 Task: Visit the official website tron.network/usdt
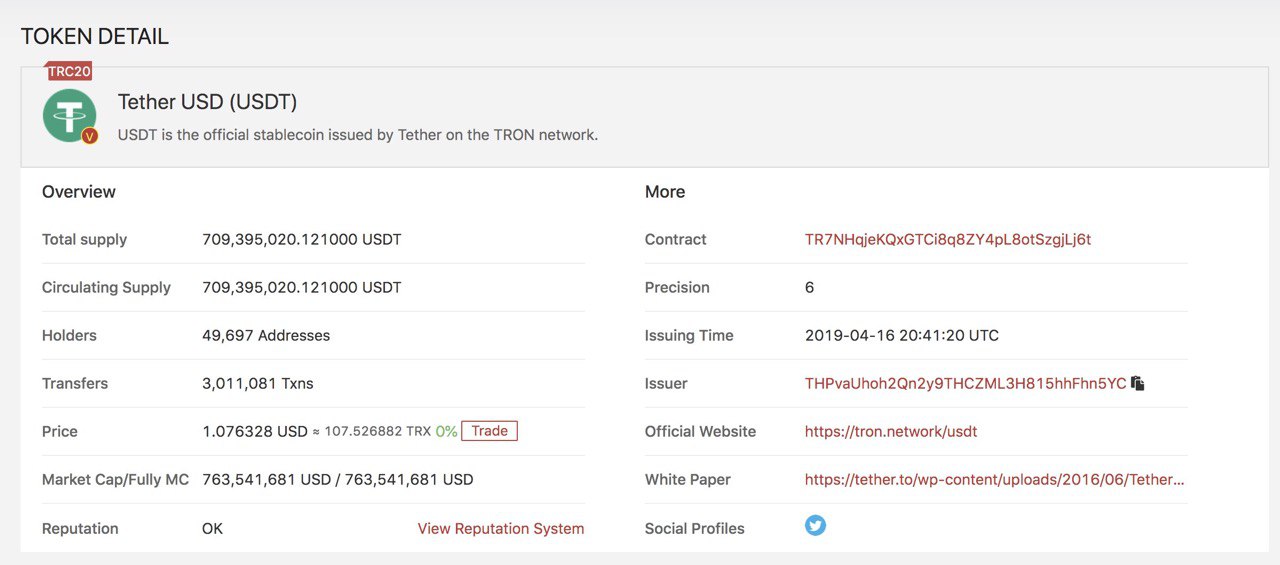click(x=891, y=431)
